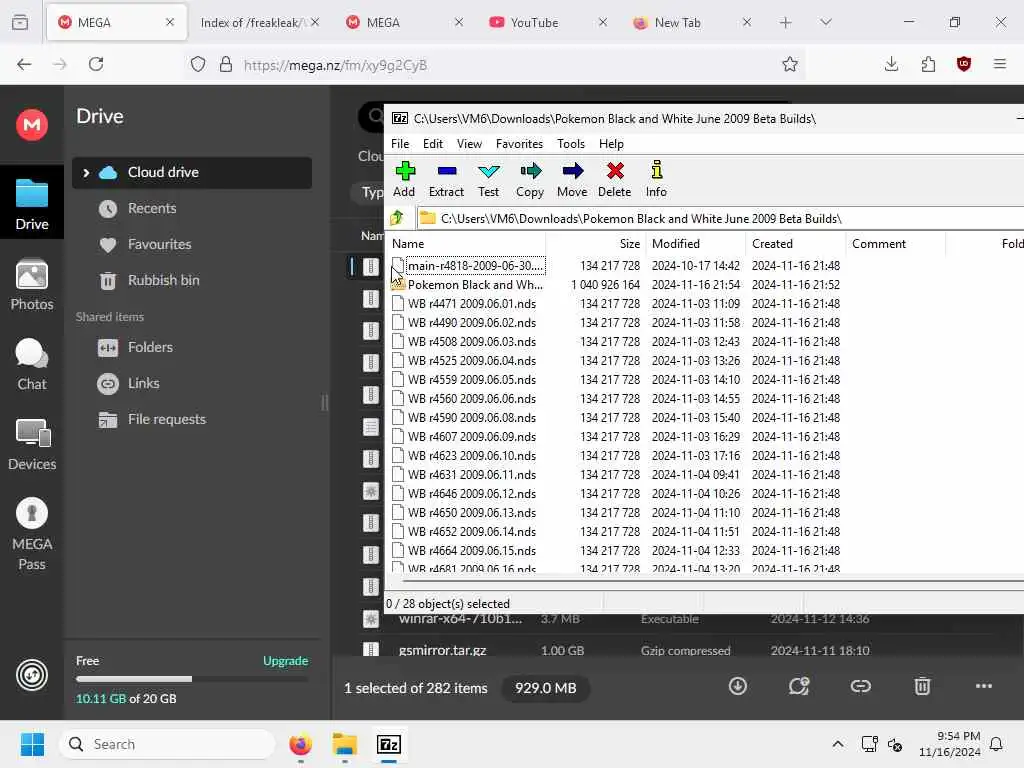Click the Windows taskbar Search box
The height and width of the screenshot is (768, 1024).
167,744
